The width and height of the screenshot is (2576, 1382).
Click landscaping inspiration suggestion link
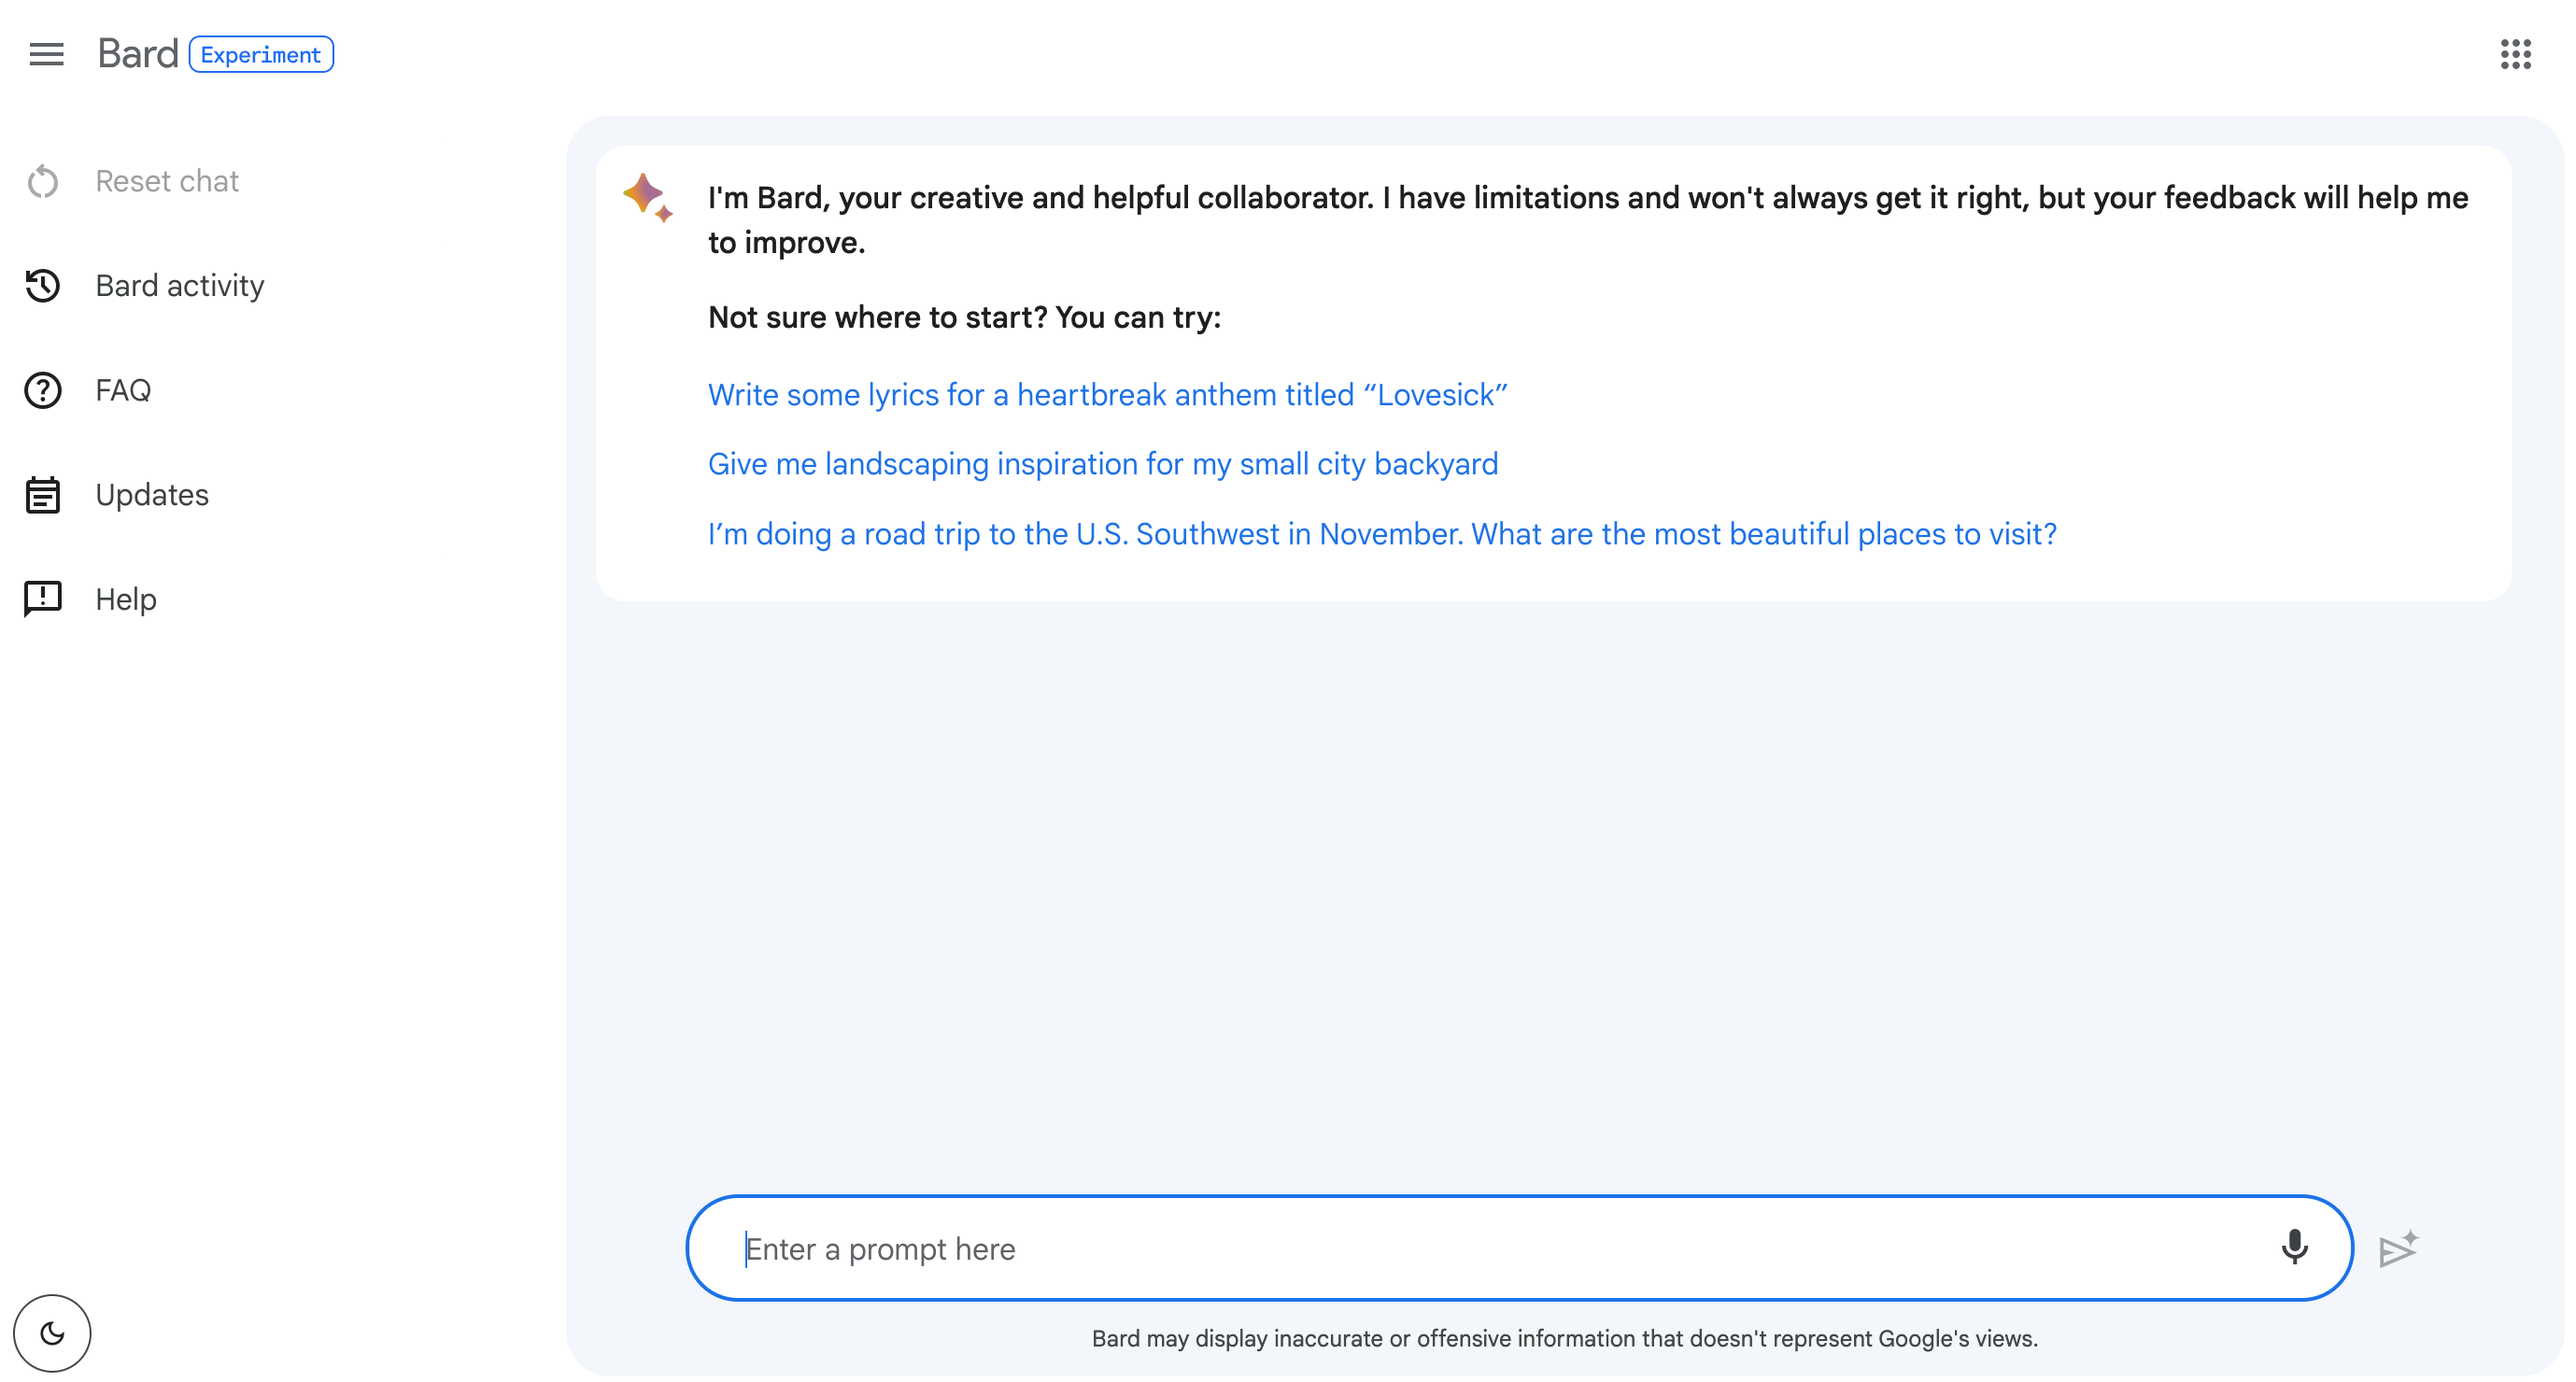pos(1102,463)
